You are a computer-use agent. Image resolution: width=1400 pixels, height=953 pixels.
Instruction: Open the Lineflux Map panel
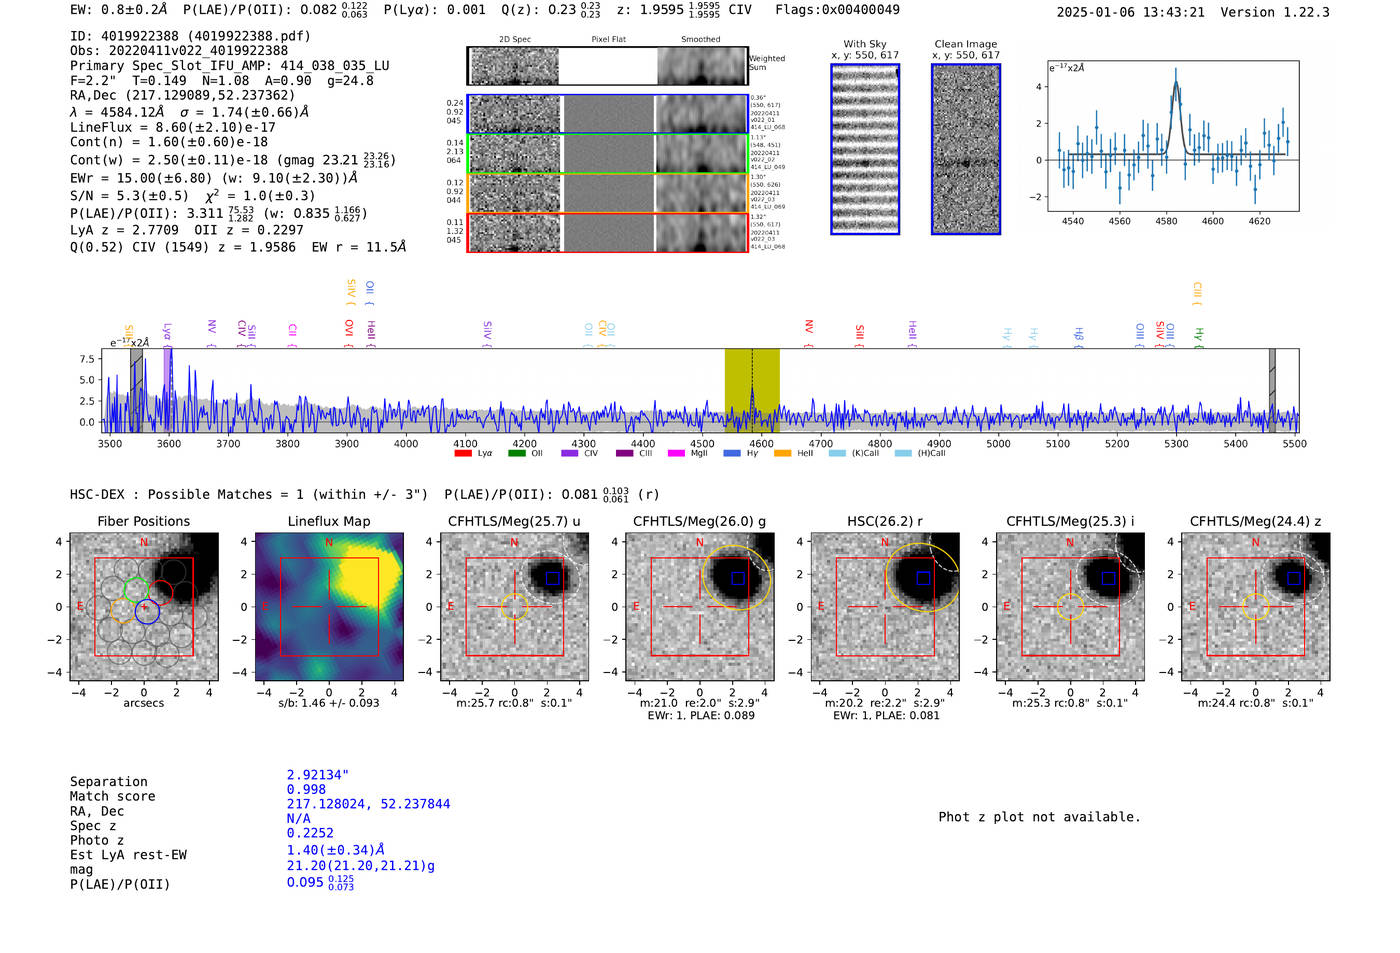tap(329, 606)
